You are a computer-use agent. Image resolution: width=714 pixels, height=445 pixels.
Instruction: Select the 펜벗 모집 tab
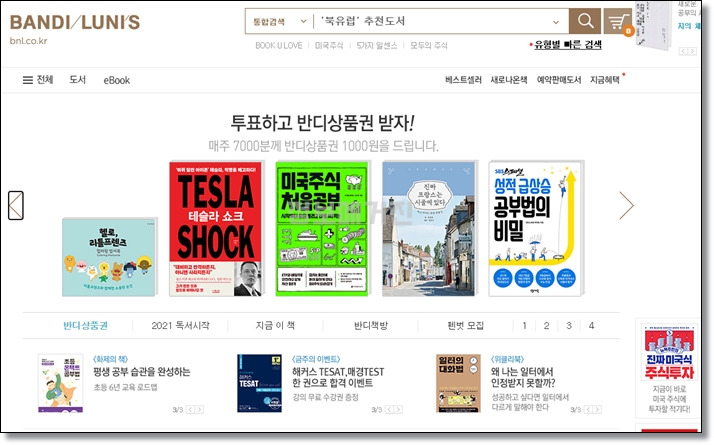tap(465, 326)
